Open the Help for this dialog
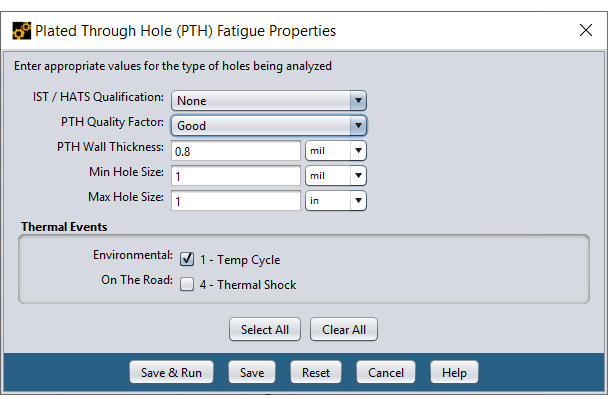 [x=454, y=372]
